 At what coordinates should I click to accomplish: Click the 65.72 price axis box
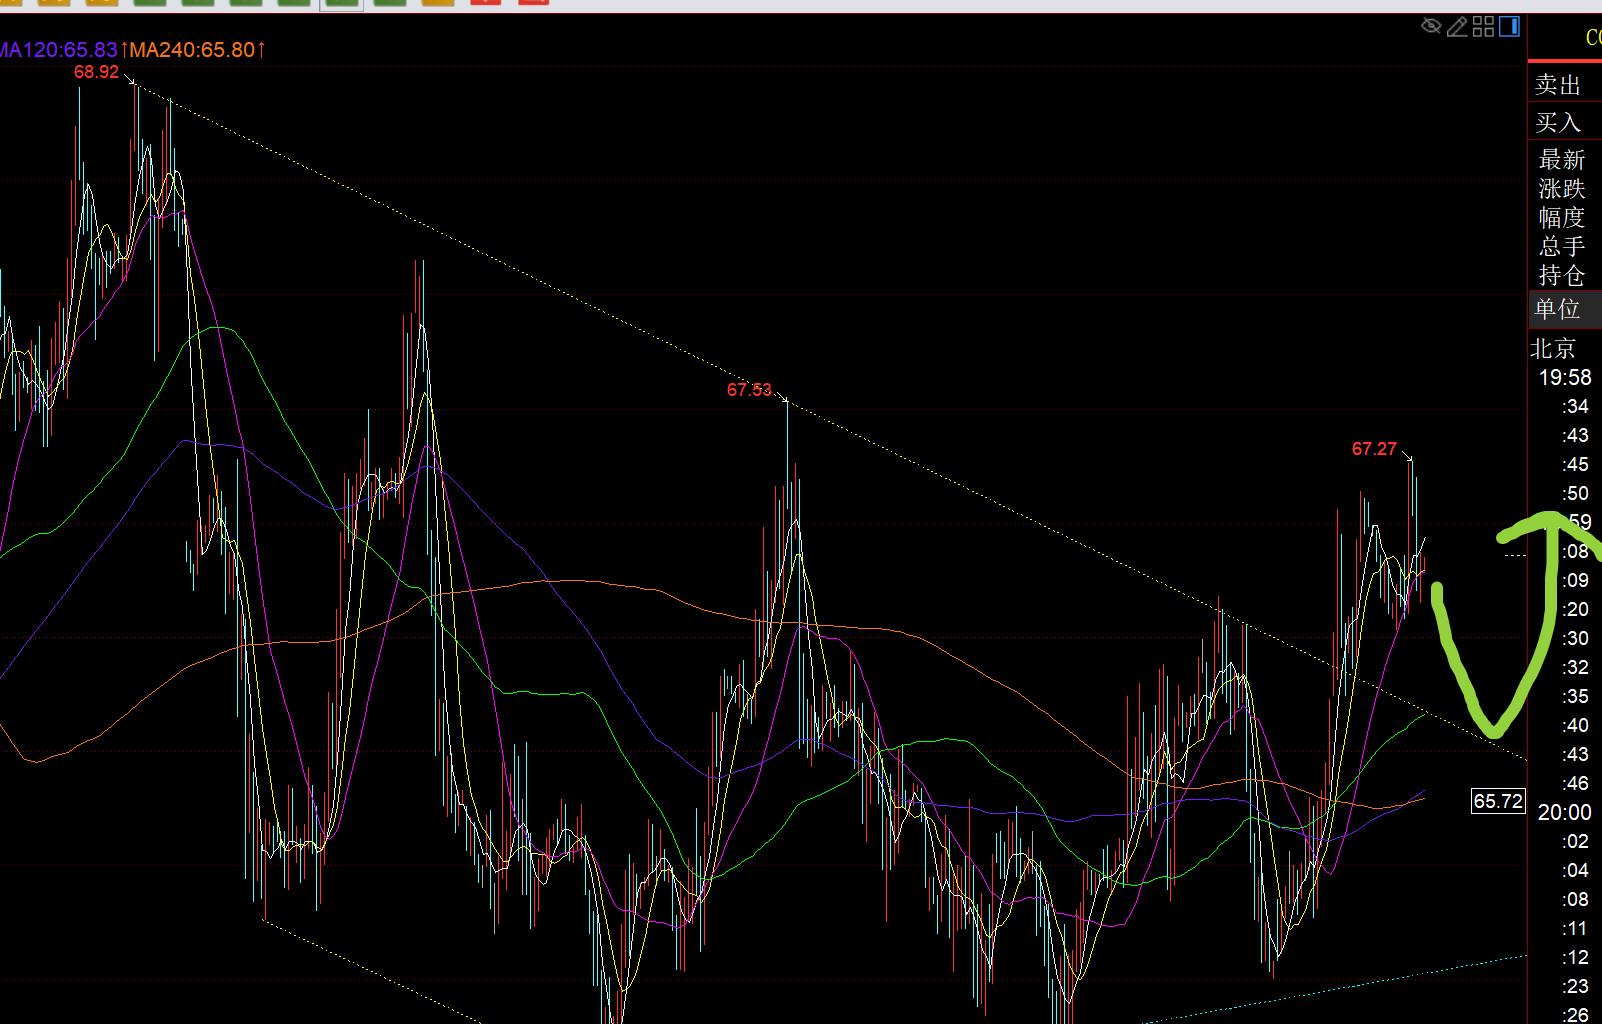(x=1498, y=801)
